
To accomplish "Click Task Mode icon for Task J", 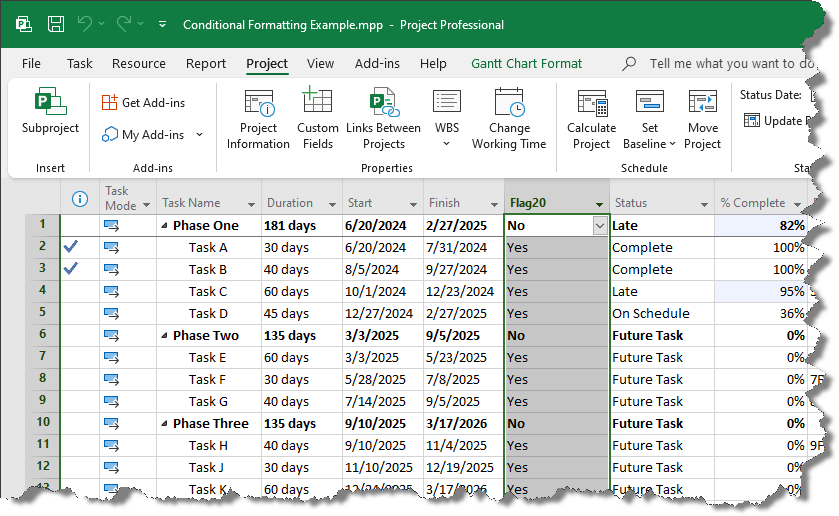I will pyautogui.click(x=111, y=467).
